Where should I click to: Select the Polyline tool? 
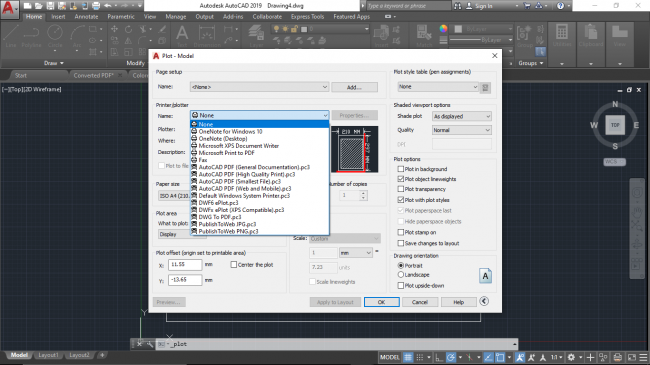(32, 36)
